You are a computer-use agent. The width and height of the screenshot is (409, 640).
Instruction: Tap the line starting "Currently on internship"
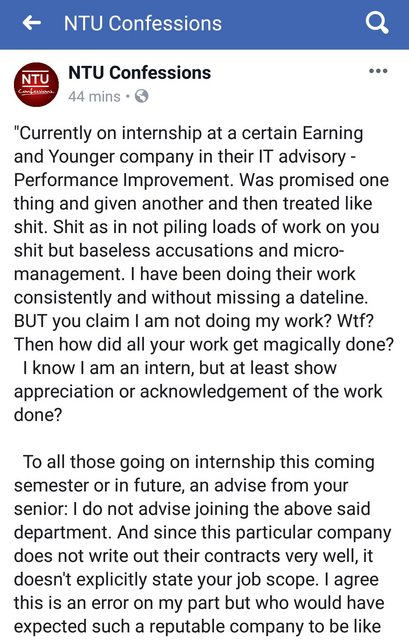coord(188,133)
